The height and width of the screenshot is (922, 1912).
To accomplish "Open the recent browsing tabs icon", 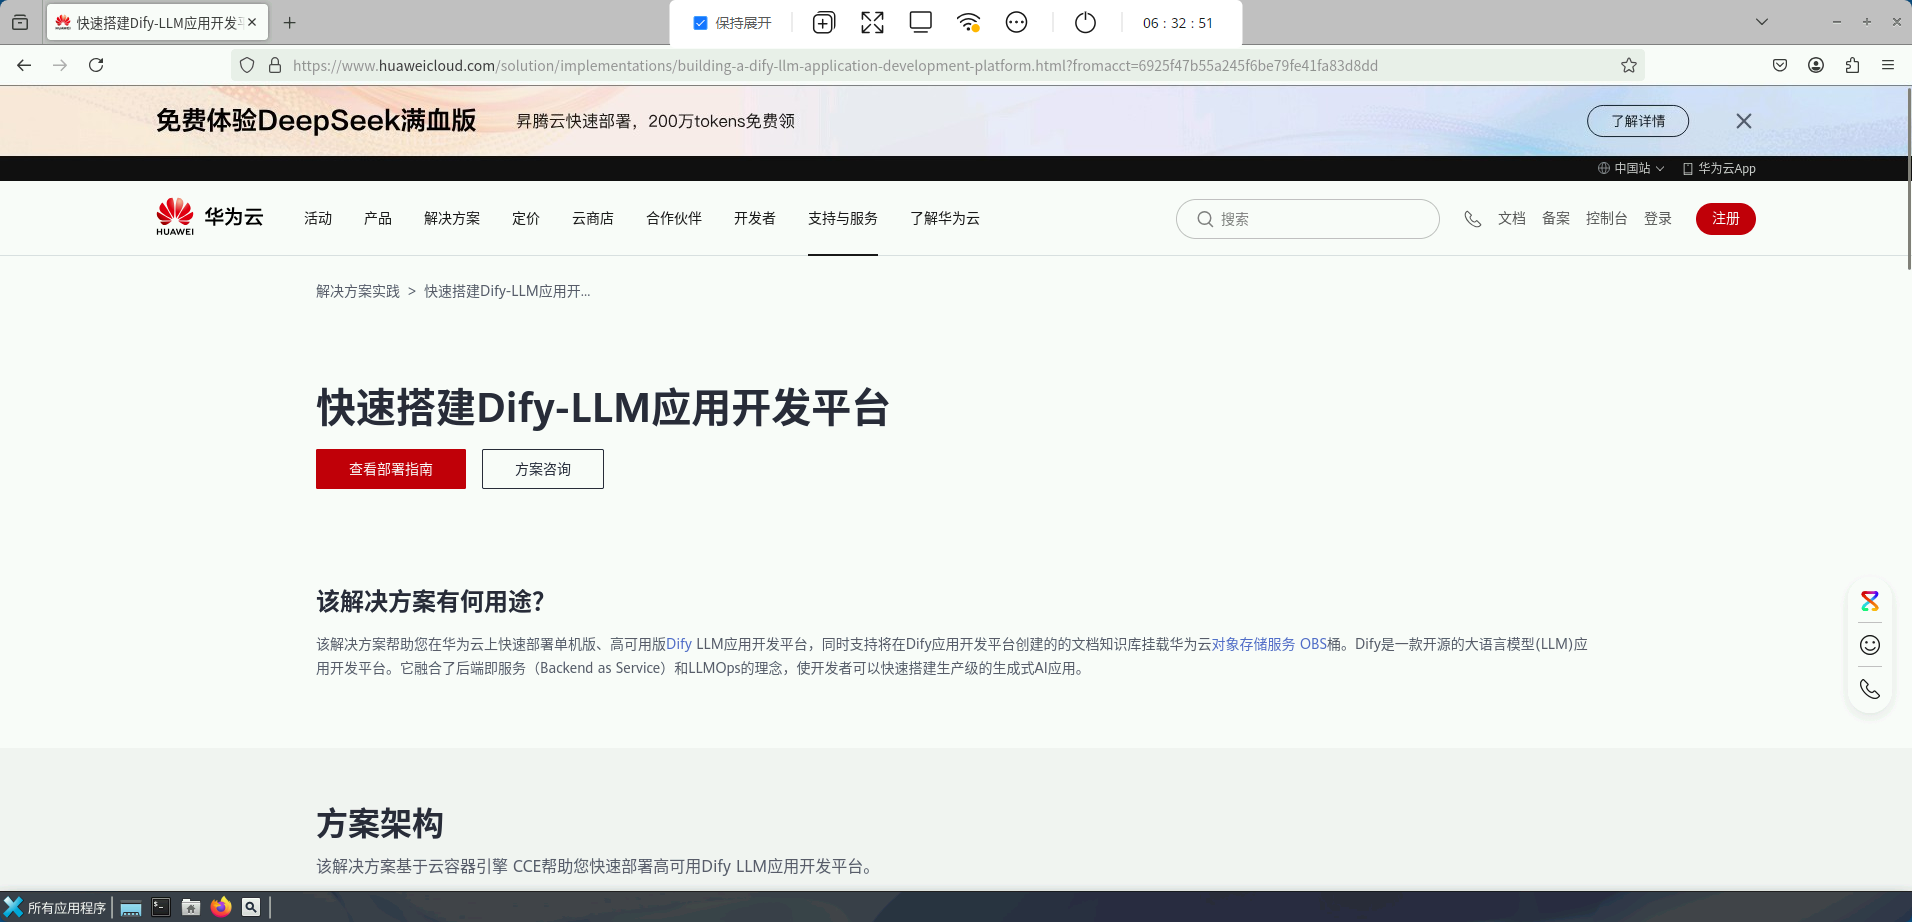I will point(20,22).
